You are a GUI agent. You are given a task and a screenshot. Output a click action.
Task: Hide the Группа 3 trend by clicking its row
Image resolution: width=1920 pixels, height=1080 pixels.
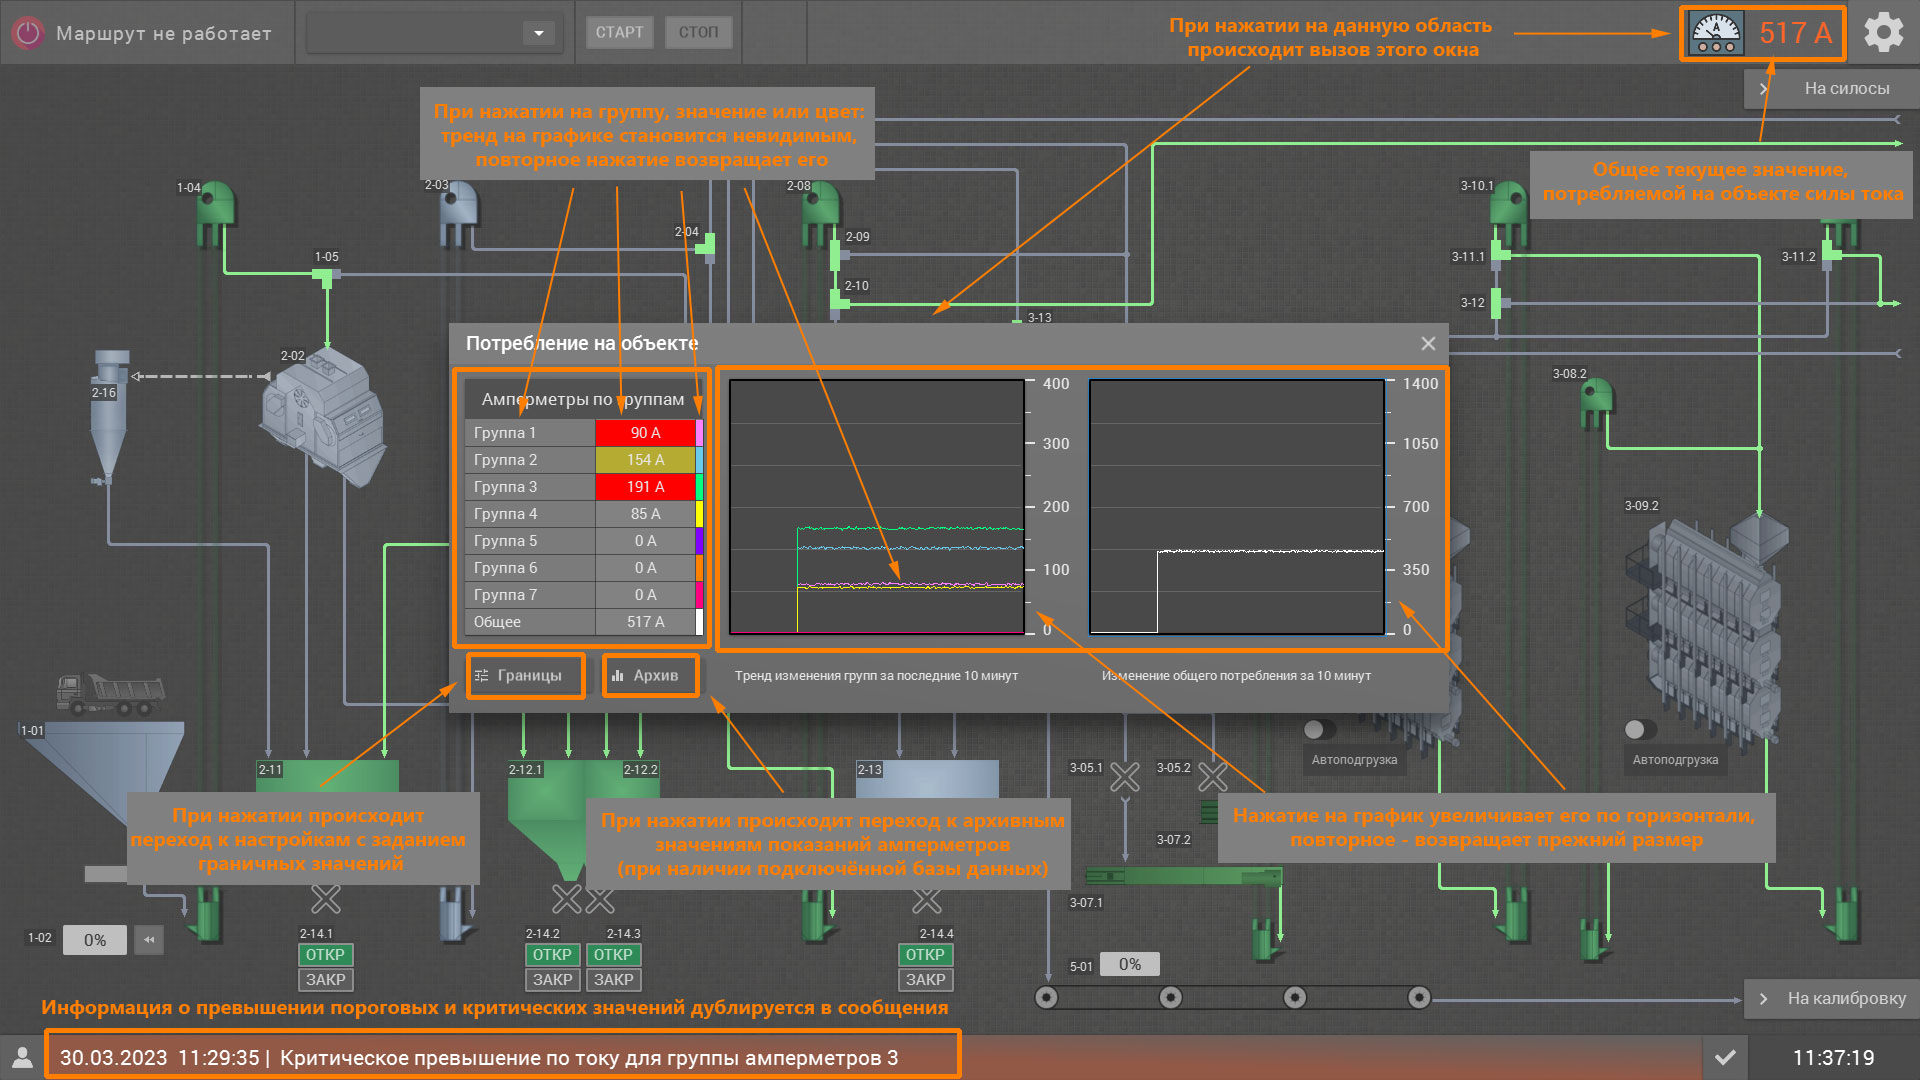tap(530, 487)
